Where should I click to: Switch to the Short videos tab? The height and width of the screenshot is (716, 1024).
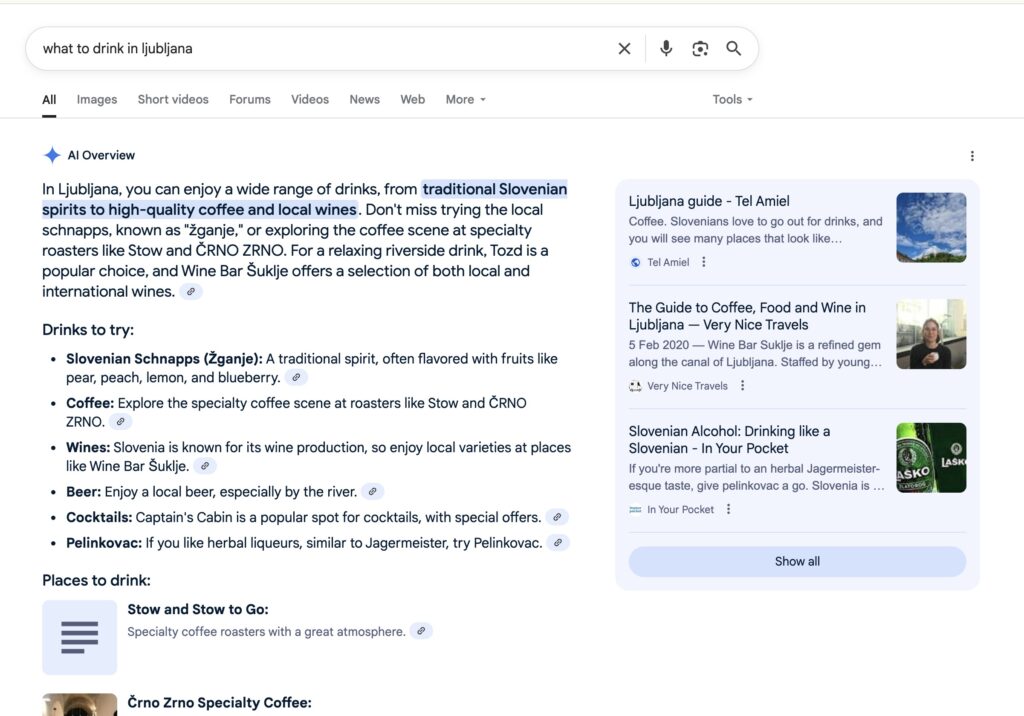pyautogui.click(x=173, y=100)
